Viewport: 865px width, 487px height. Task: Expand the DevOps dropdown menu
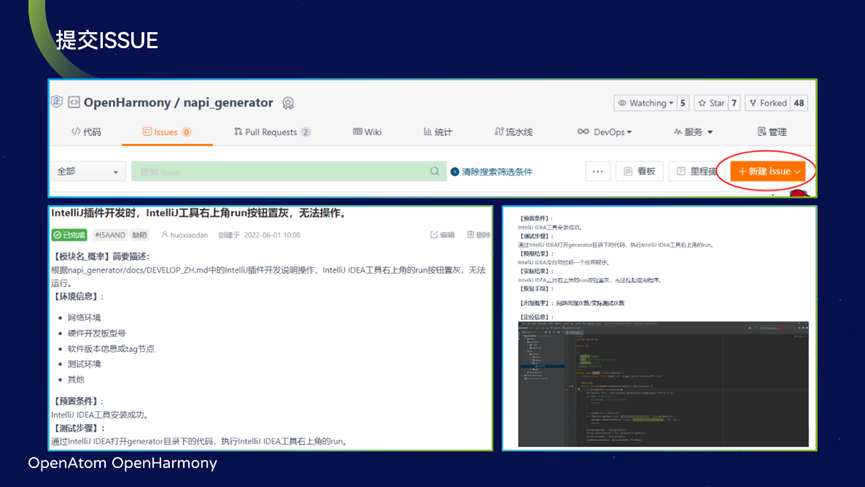click(x=605, y=132)
